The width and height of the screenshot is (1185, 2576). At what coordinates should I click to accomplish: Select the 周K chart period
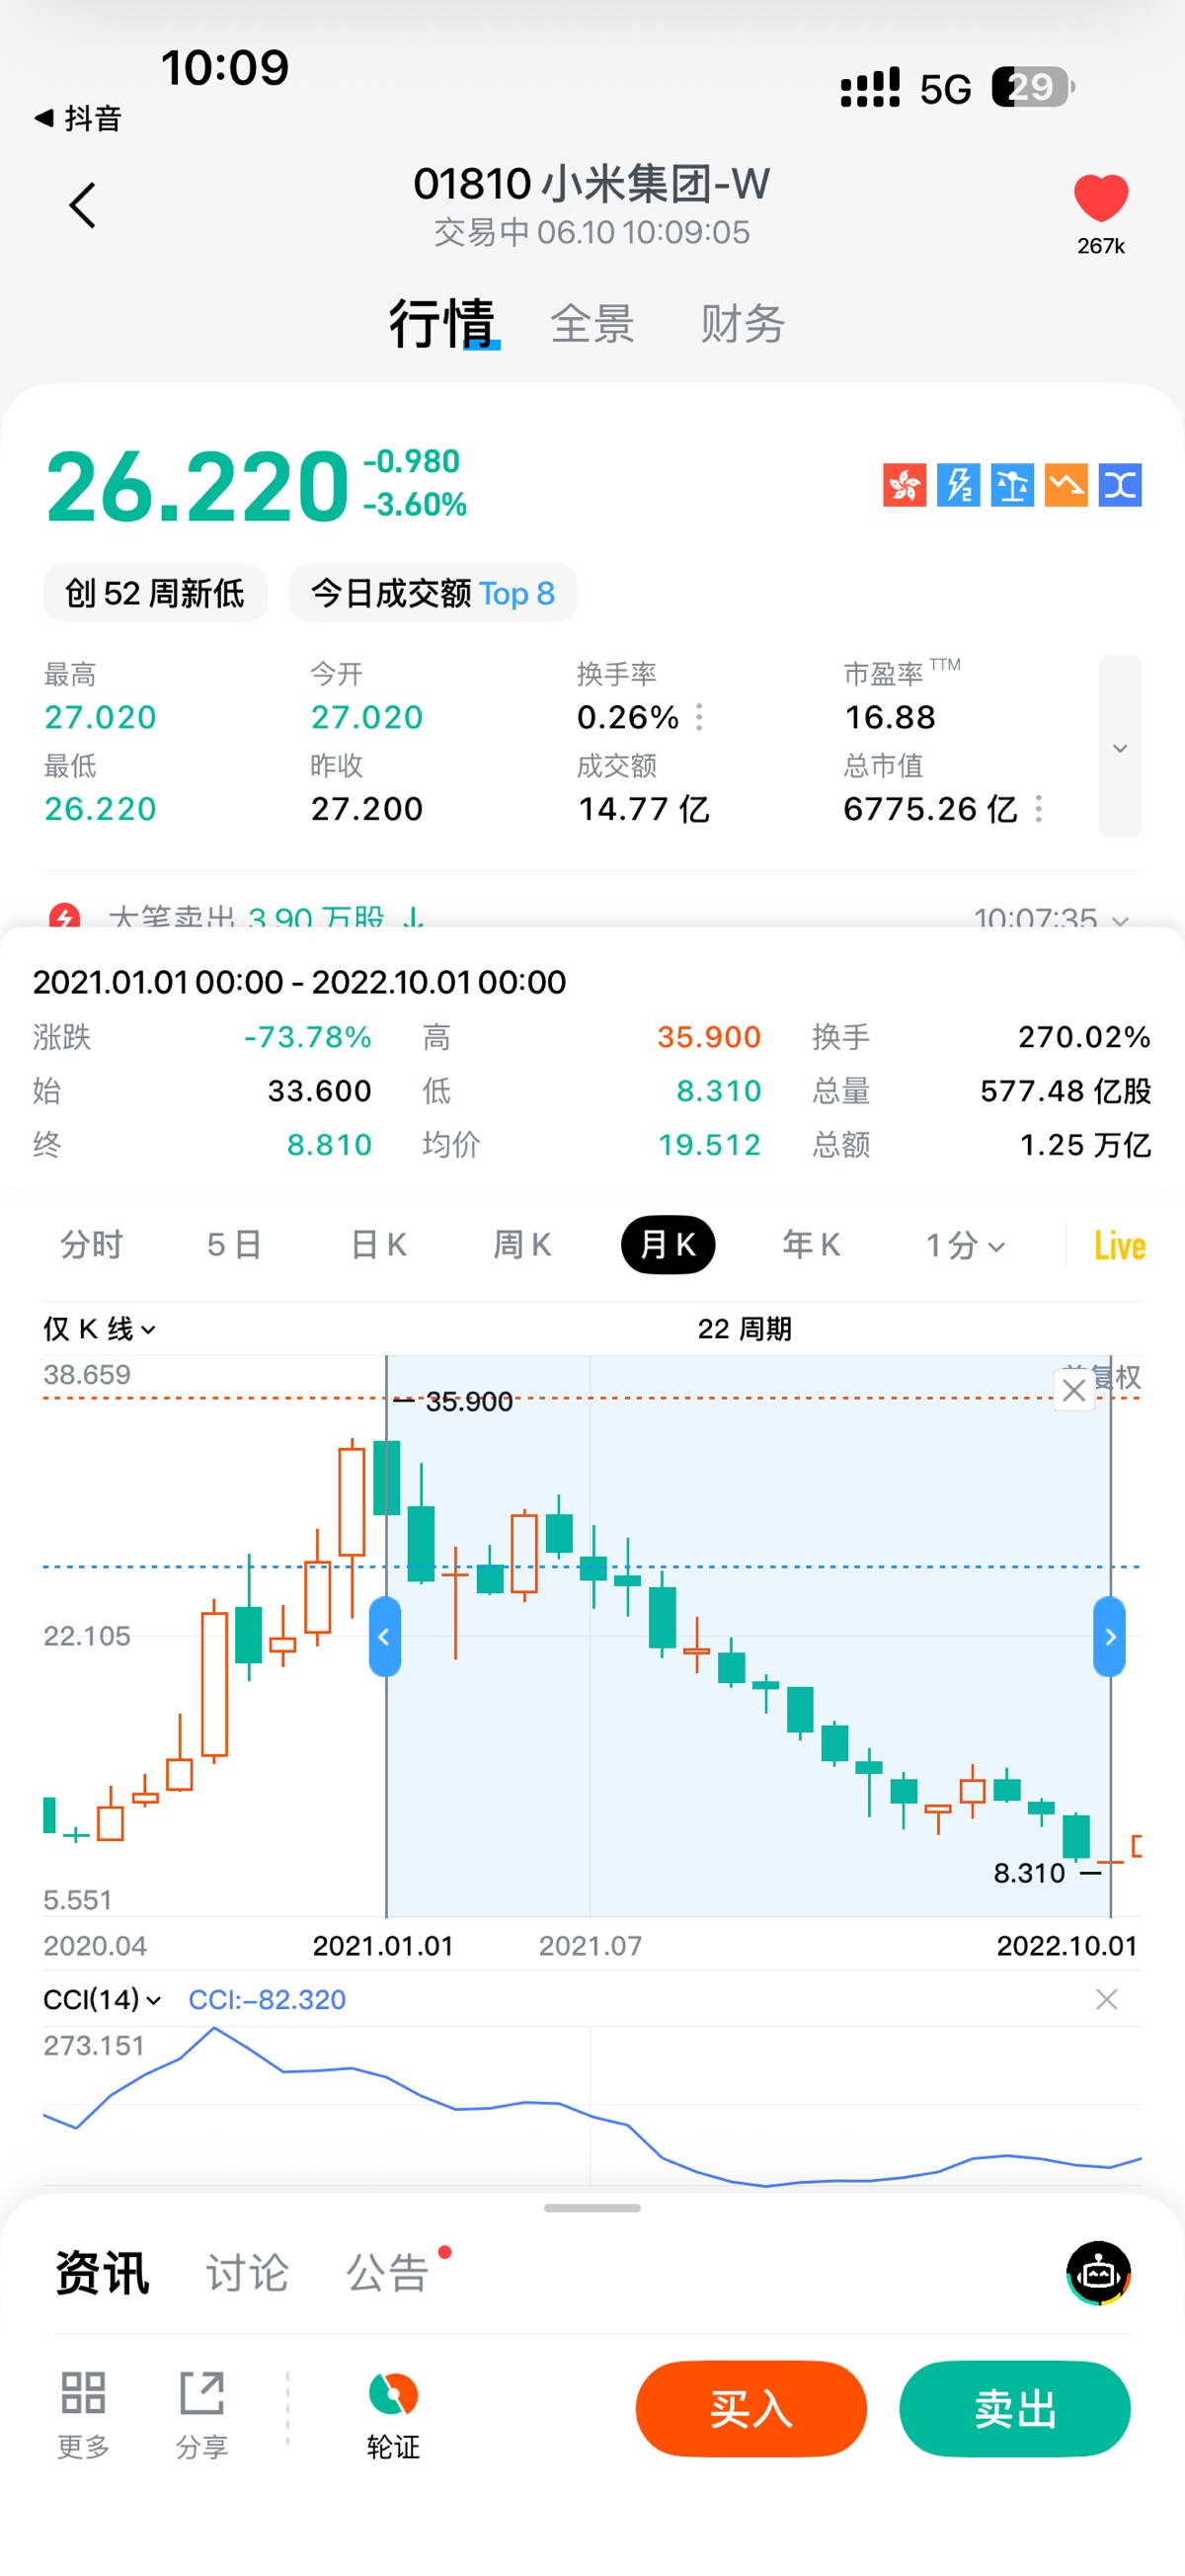click(522, 1245)
